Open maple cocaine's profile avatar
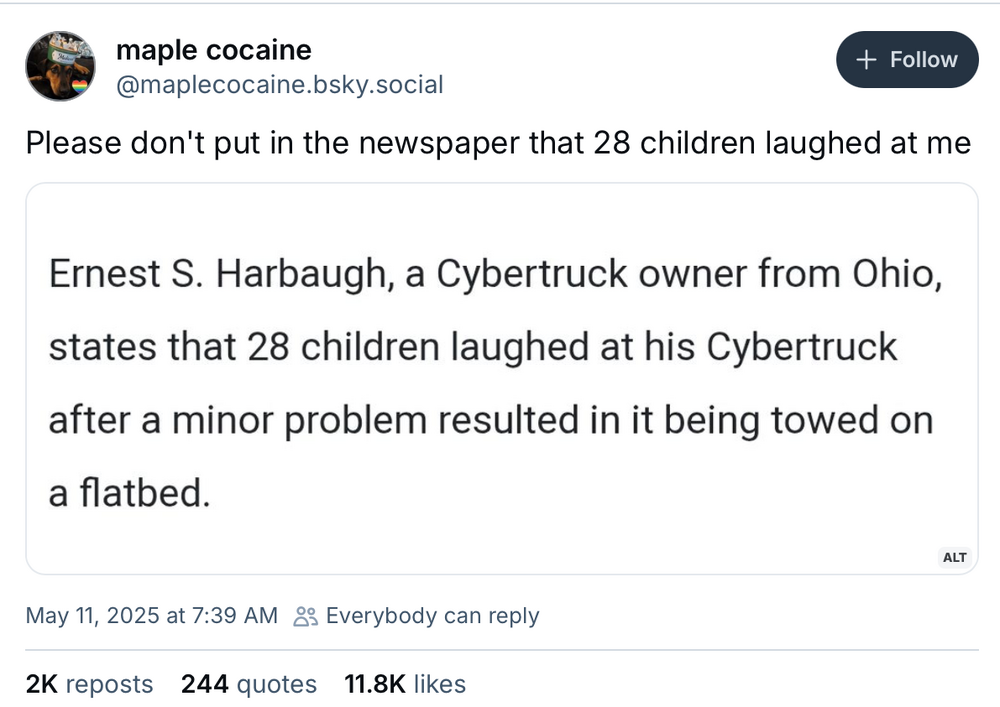Image resolution: width=1000 pixels, height=707 pixels. [60, 65]
